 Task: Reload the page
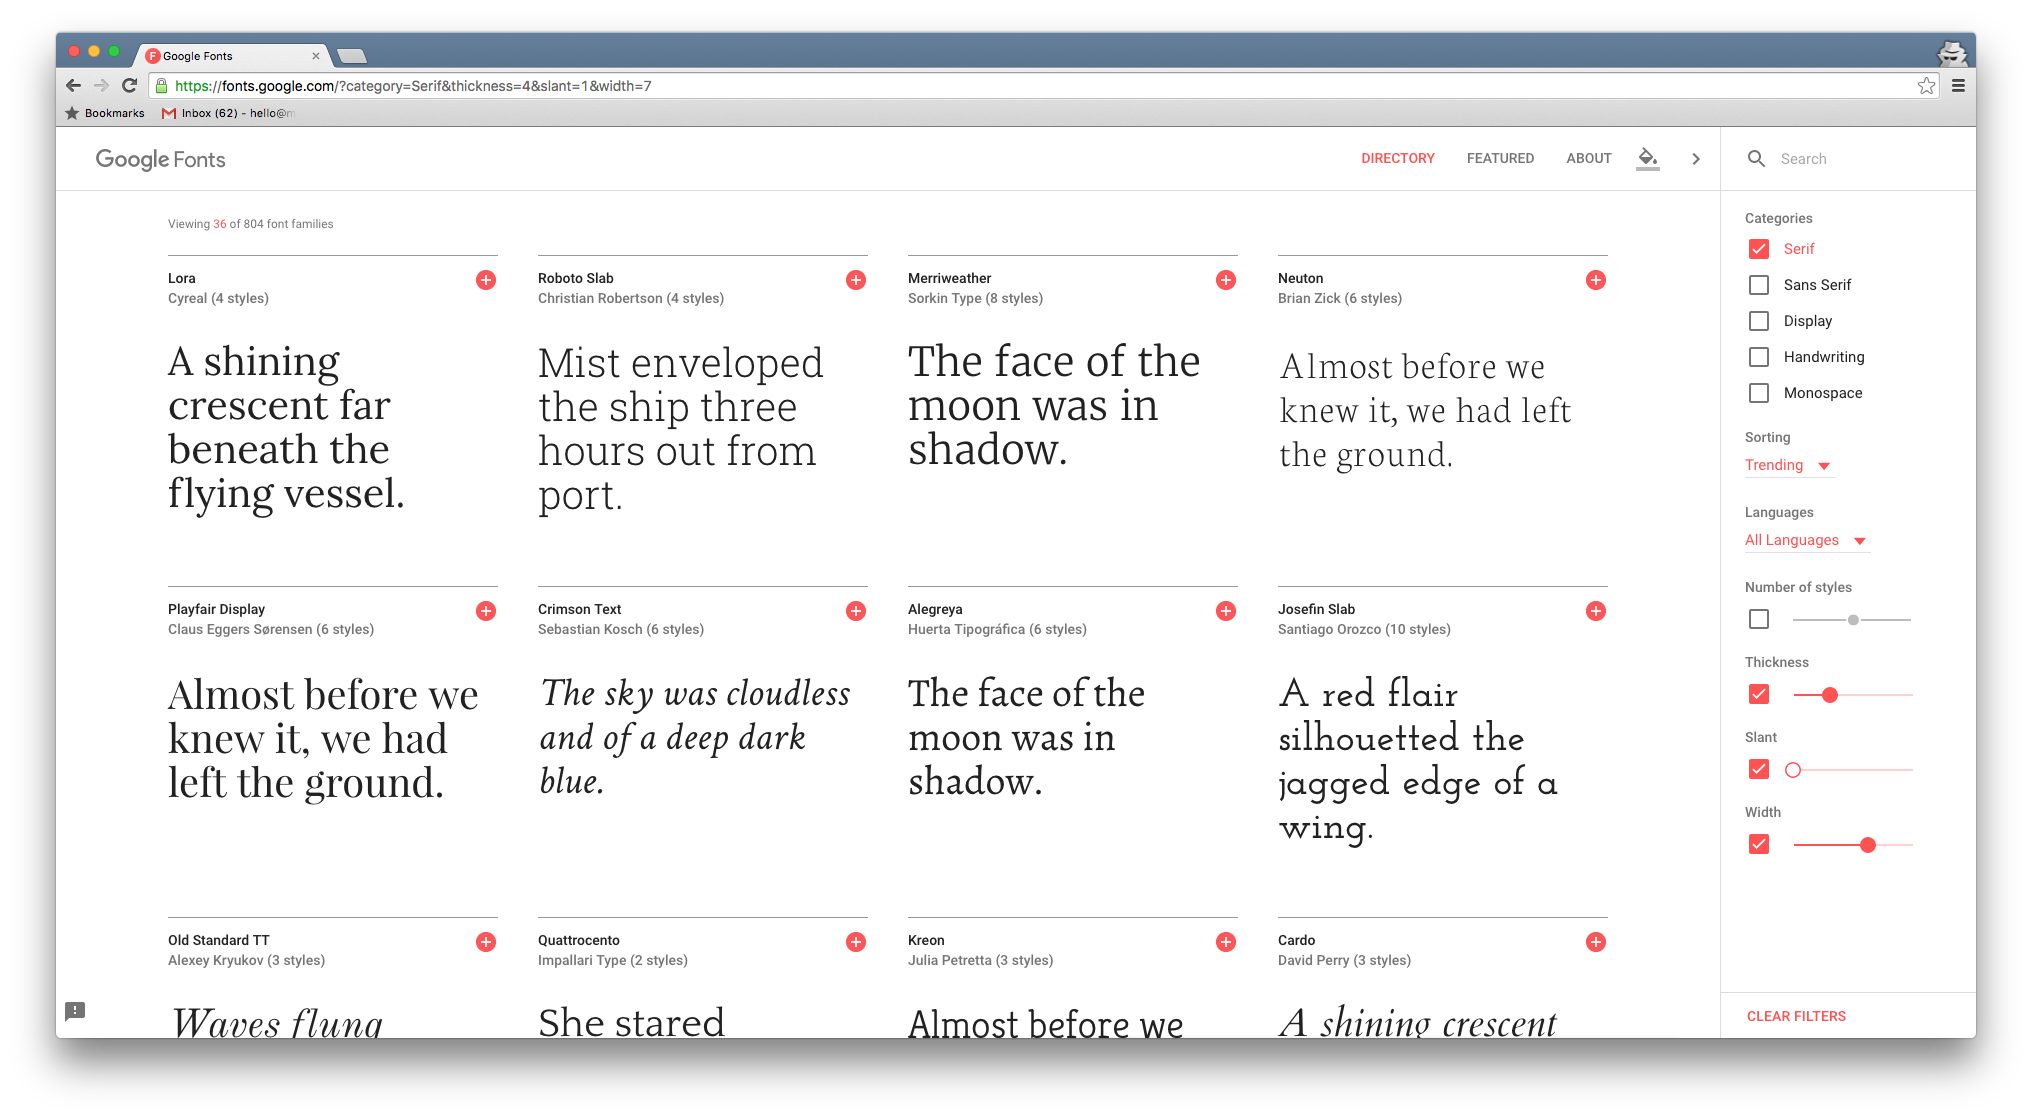(129, 86)
